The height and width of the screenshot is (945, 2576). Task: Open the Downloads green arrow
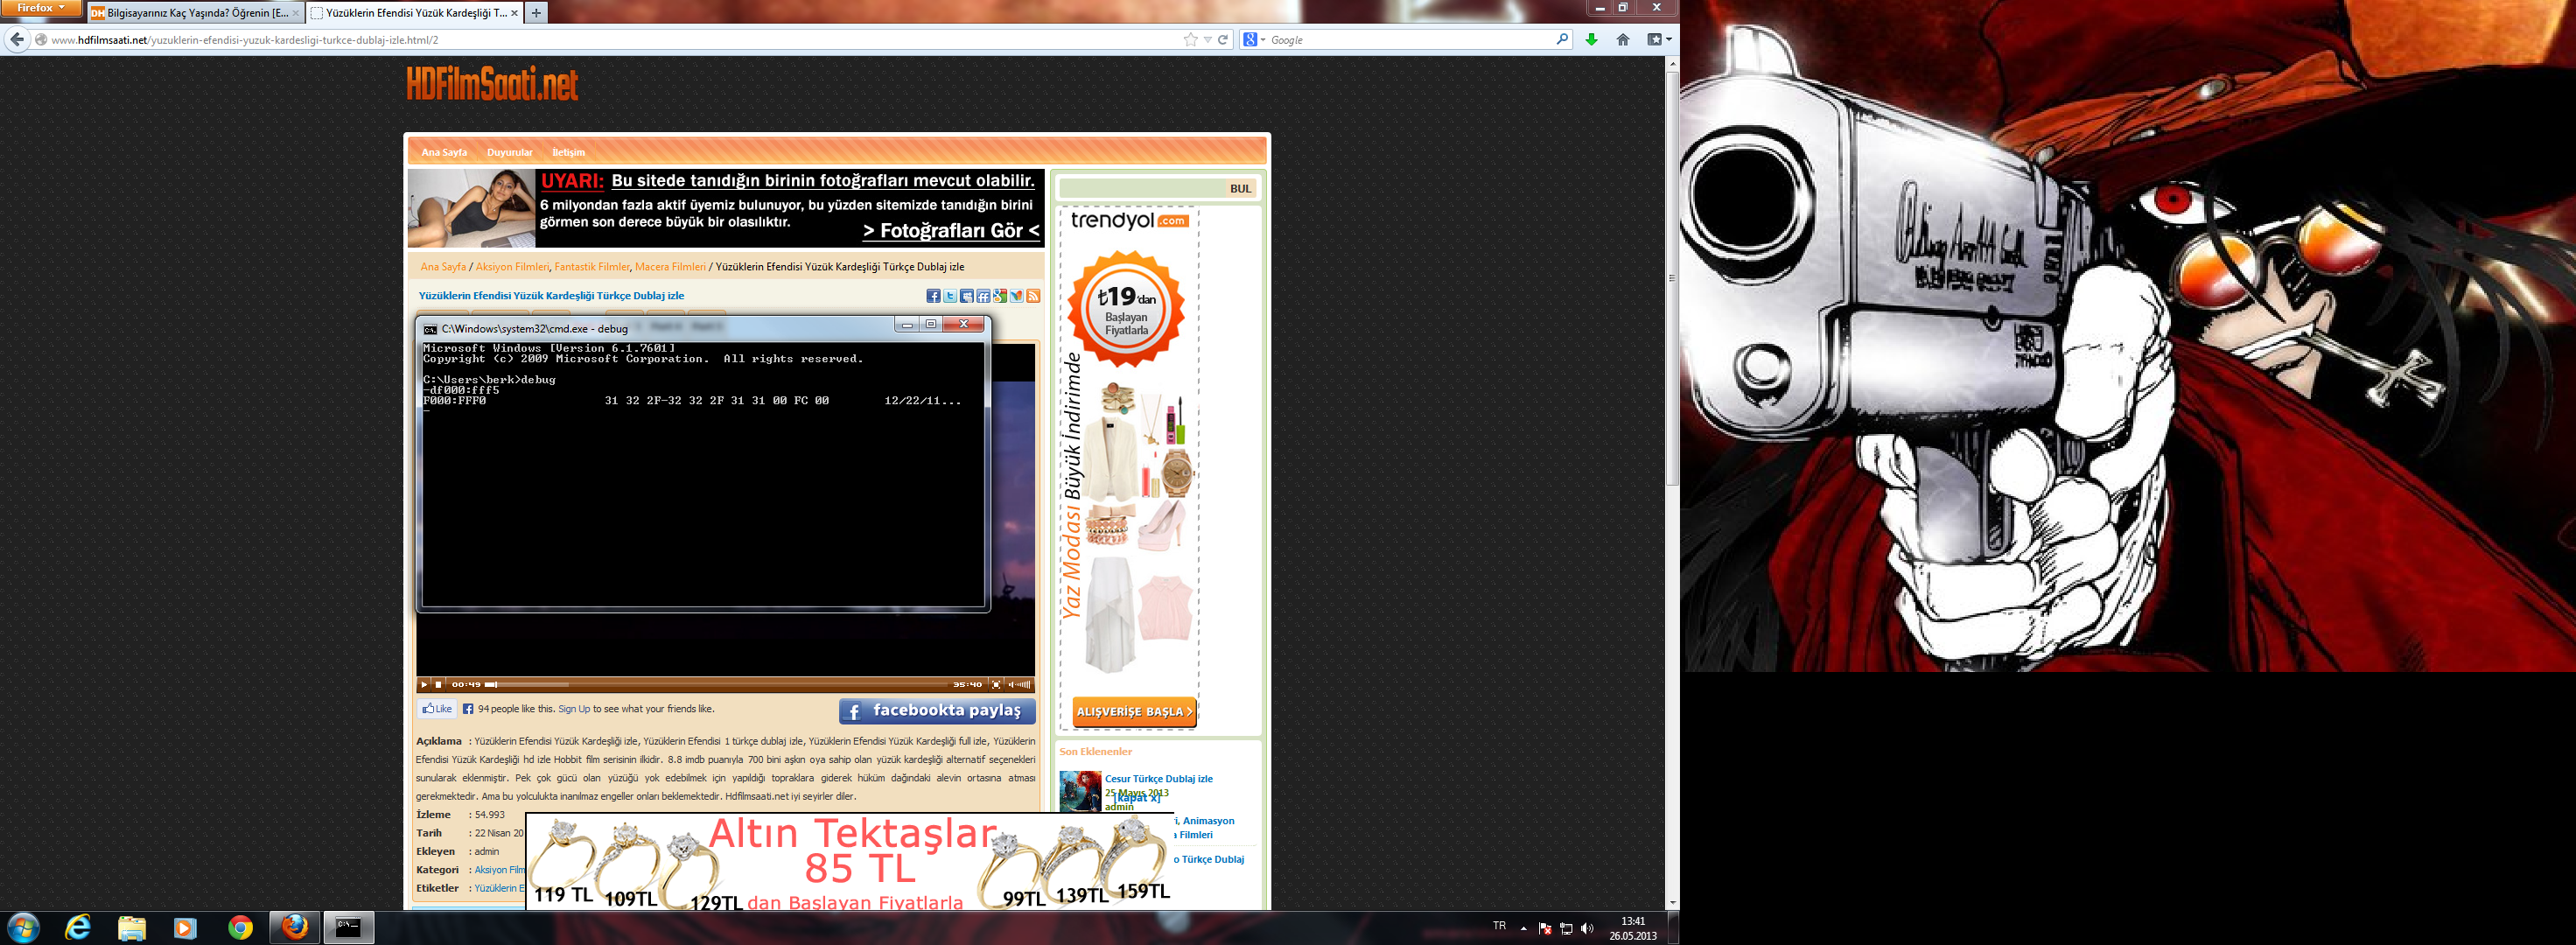click(x=1591, y=40)
